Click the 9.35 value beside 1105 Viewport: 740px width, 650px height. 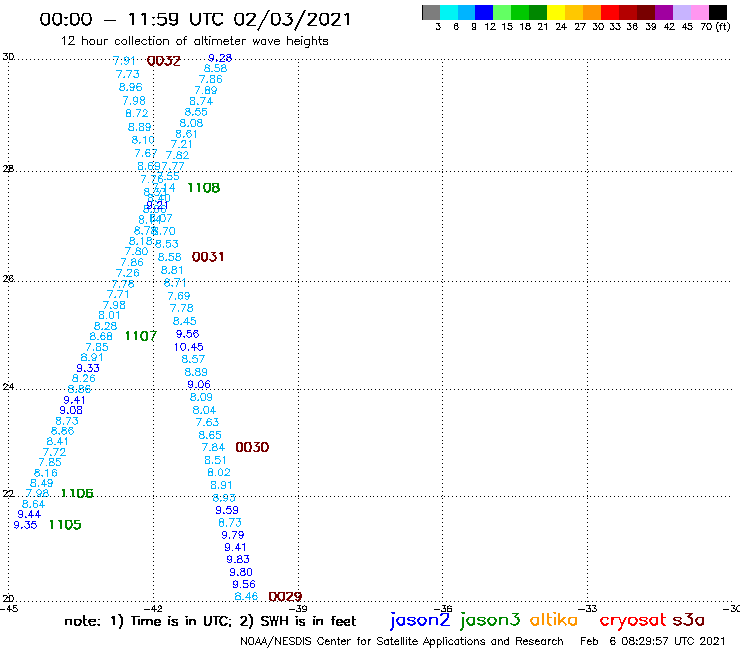(x=25, y=525)
